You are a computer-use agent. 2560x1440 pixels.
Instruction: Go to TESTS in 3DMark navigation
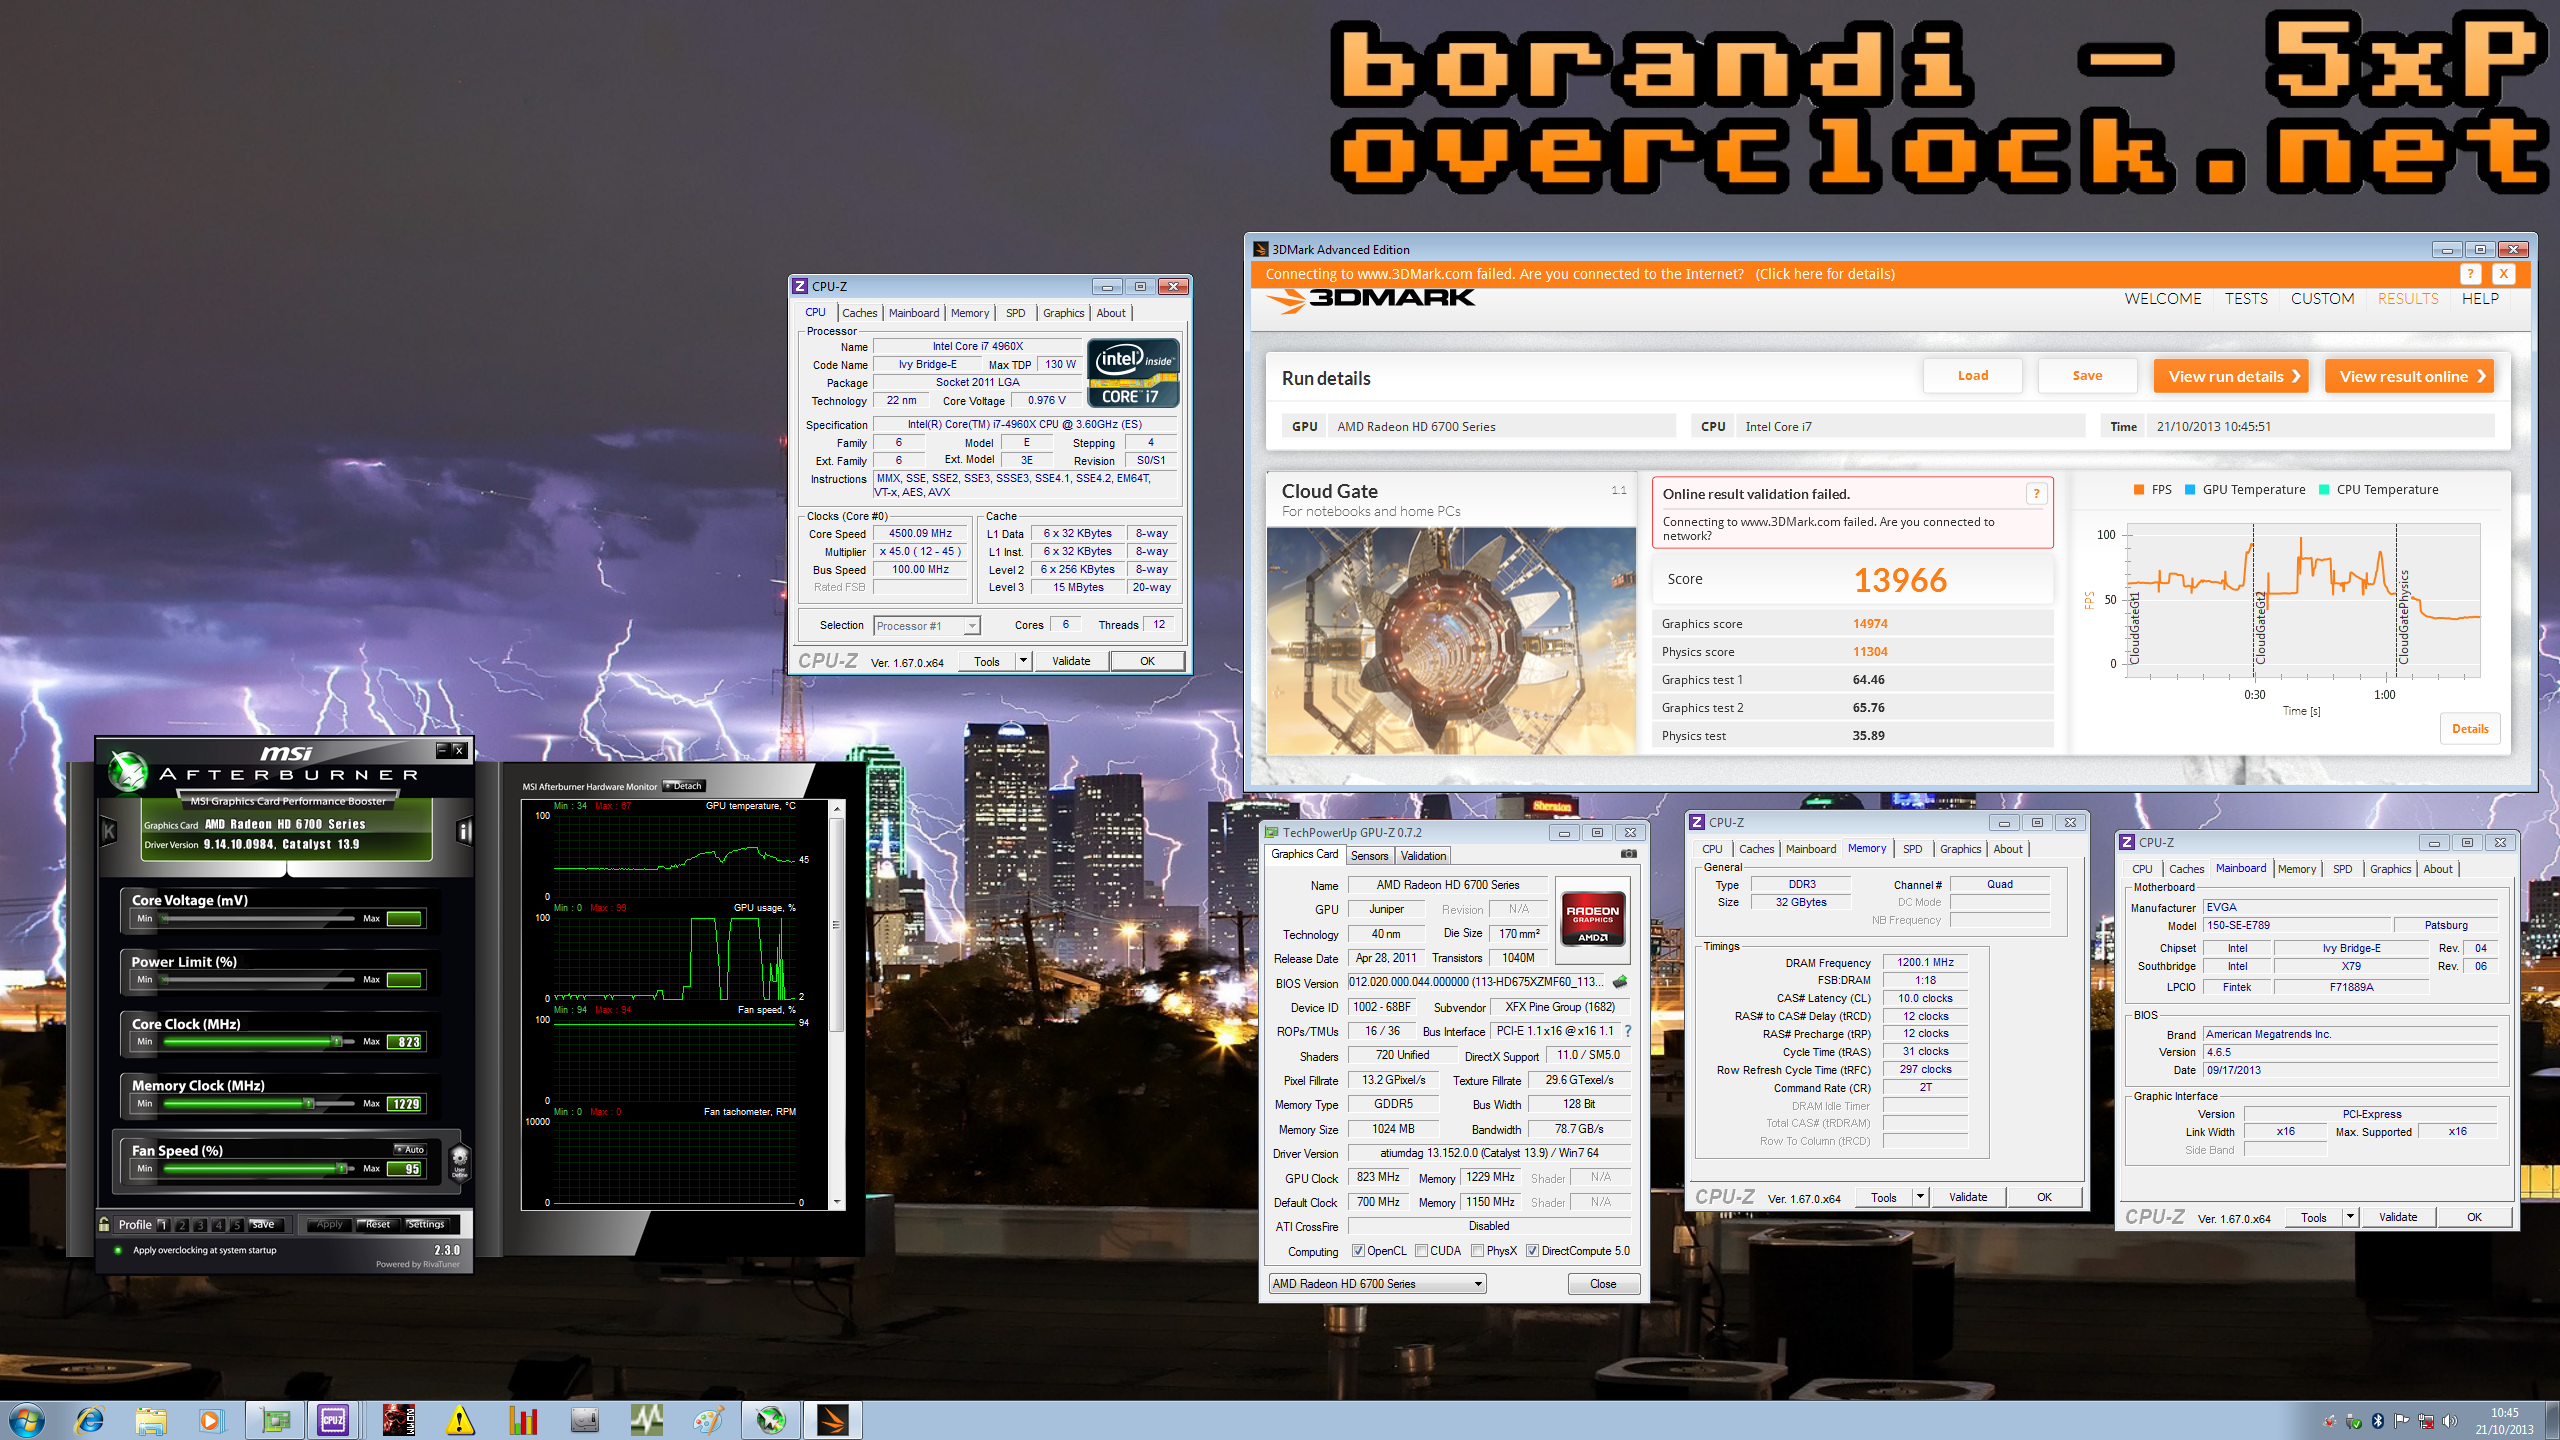tap(2246, 299)
